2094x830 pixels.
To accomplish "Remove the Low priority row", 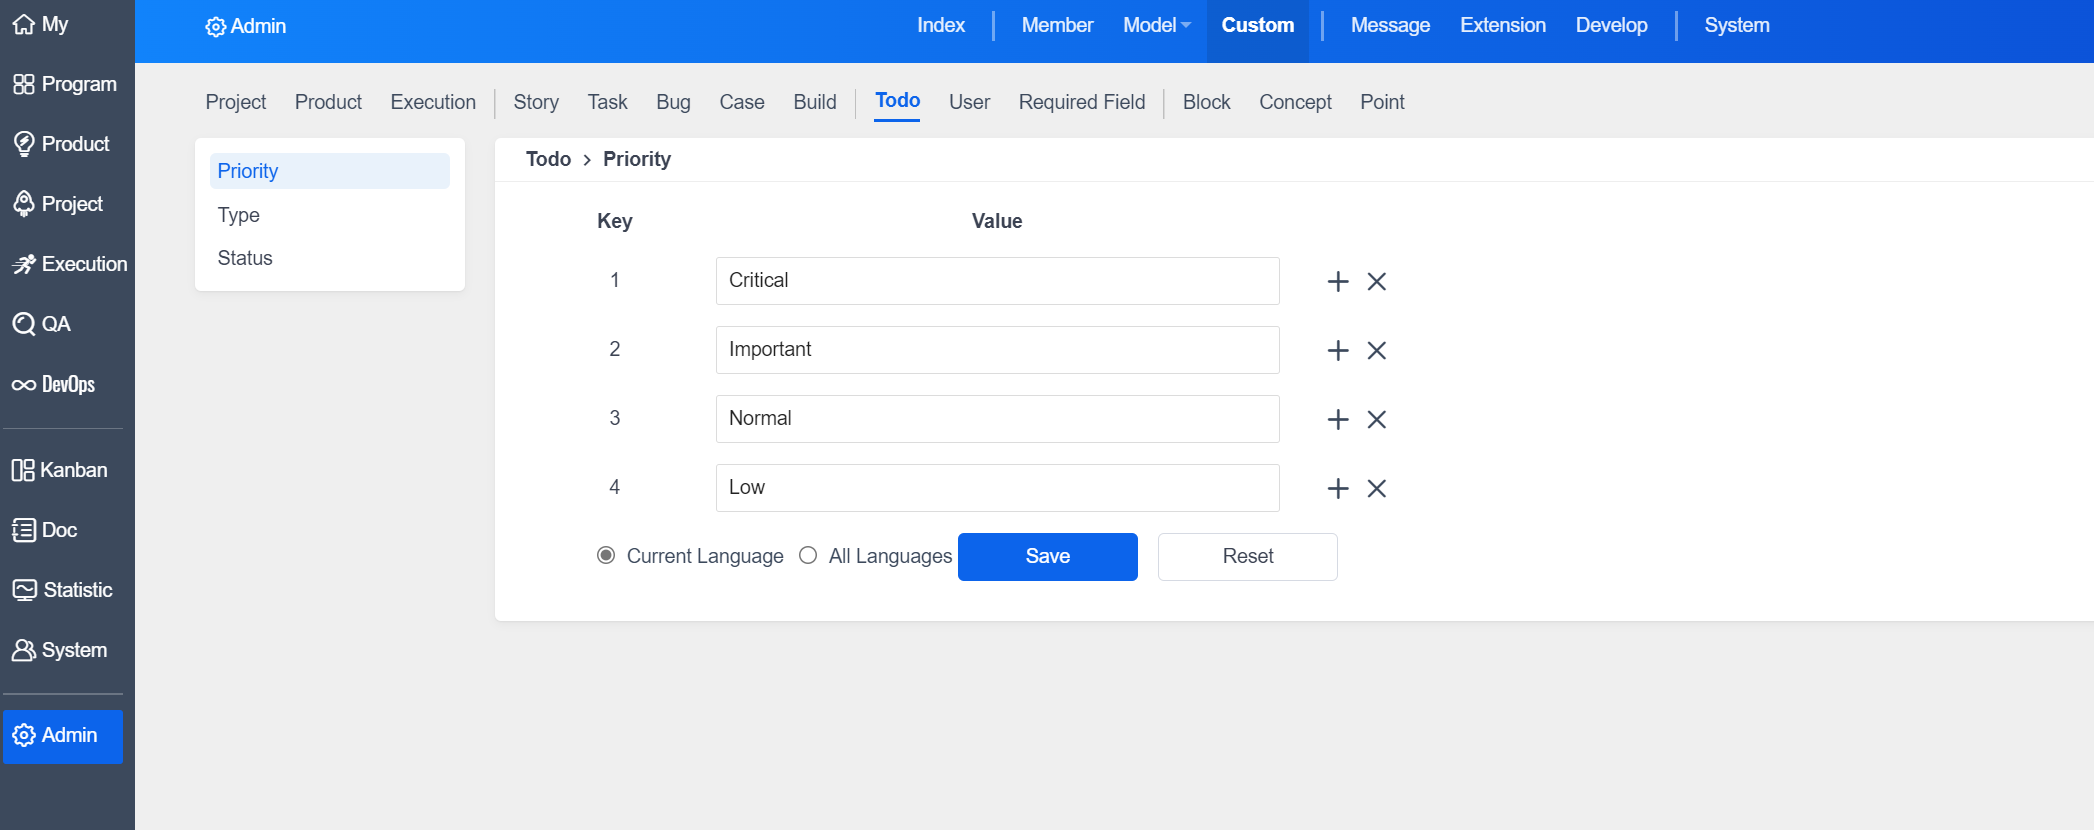I will [x=1376, y=489].
